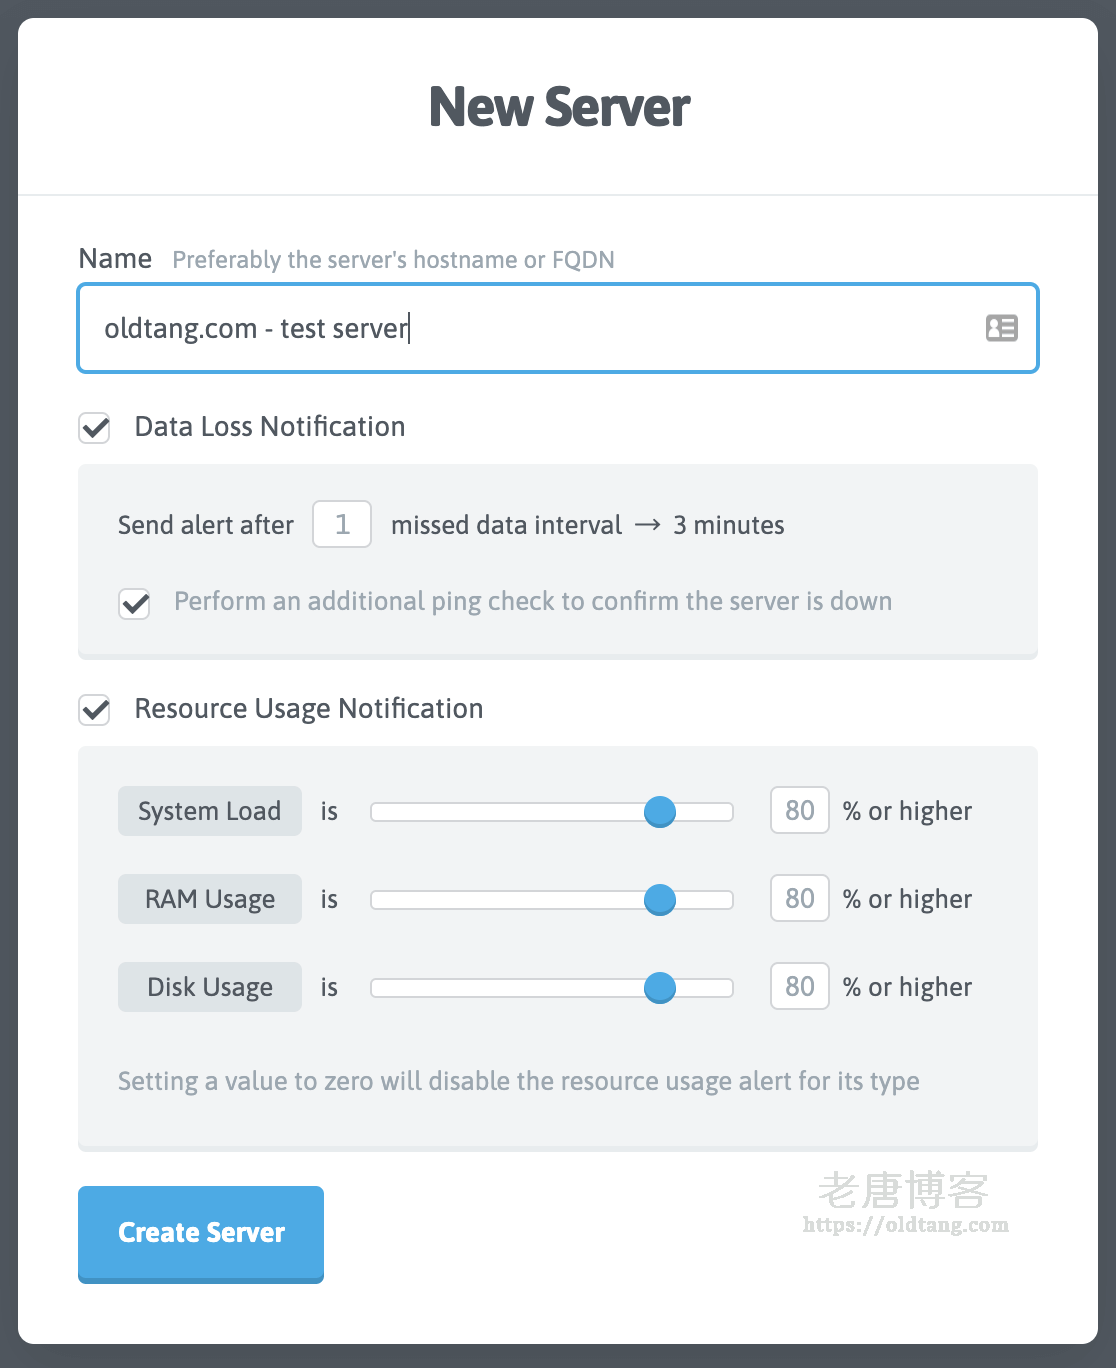Click the Disk Usage label button
The height and width of the screenshot is (1368, 1116).
210,987
